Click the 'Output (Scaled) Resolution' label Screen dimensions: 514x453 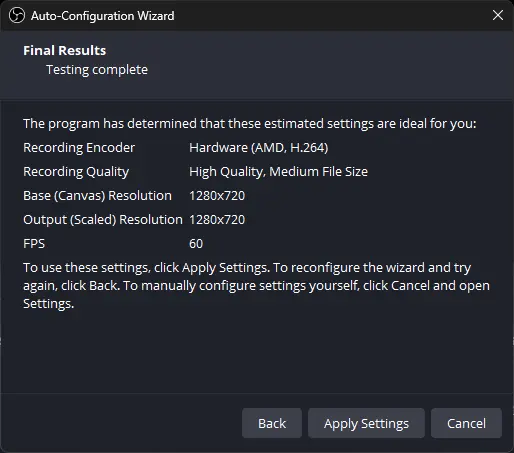(103, 220)
